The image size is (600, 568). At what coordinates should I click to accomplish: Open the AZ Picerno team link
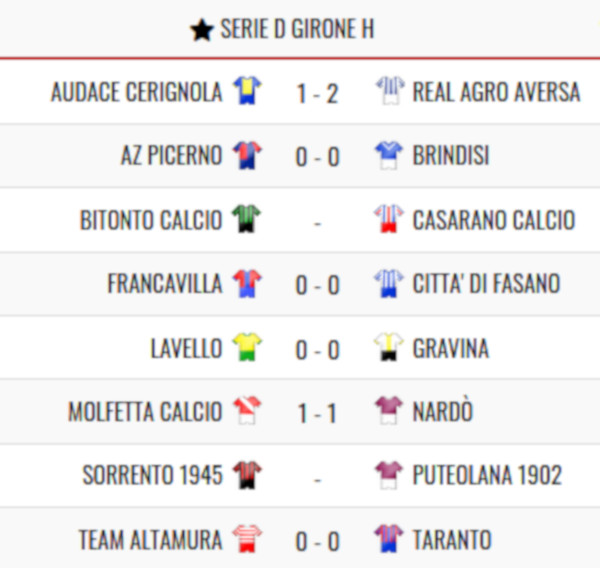coord(171,155)
